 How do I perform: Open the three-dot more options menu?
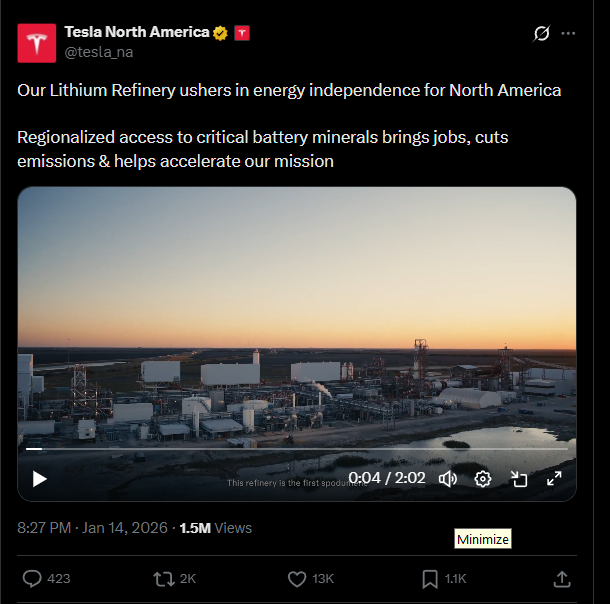coord(568,33)
